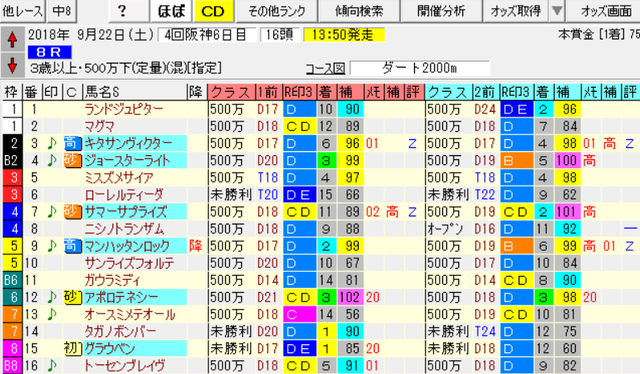Click the cyan クラス column header
Screen dimensions: 640x374
click(448, 92)
